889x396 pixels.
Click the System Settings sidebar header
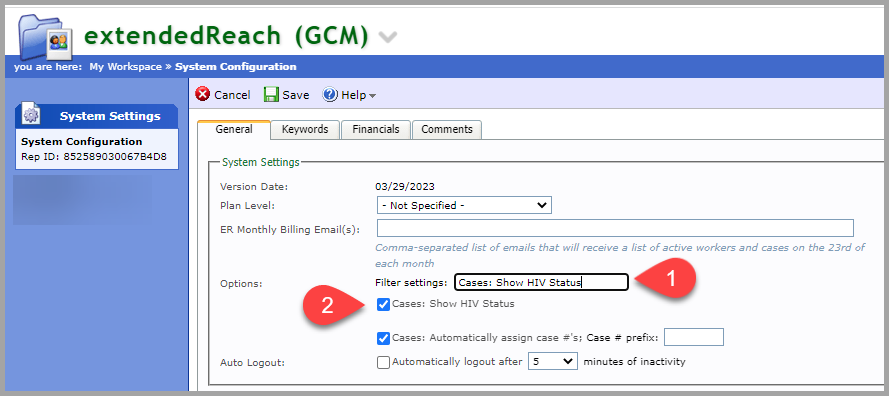pyautogui.click(x=97, y=116)
